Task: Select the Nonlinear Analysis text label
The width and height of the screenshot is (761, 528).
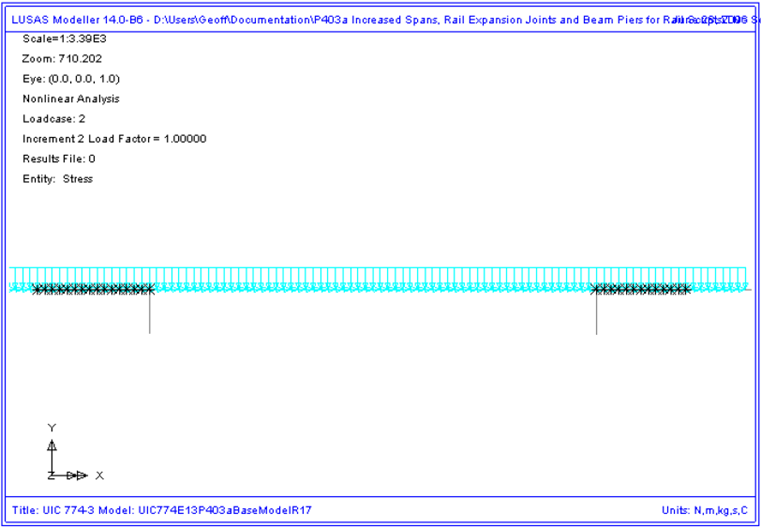Action: (x=70, y=98)
